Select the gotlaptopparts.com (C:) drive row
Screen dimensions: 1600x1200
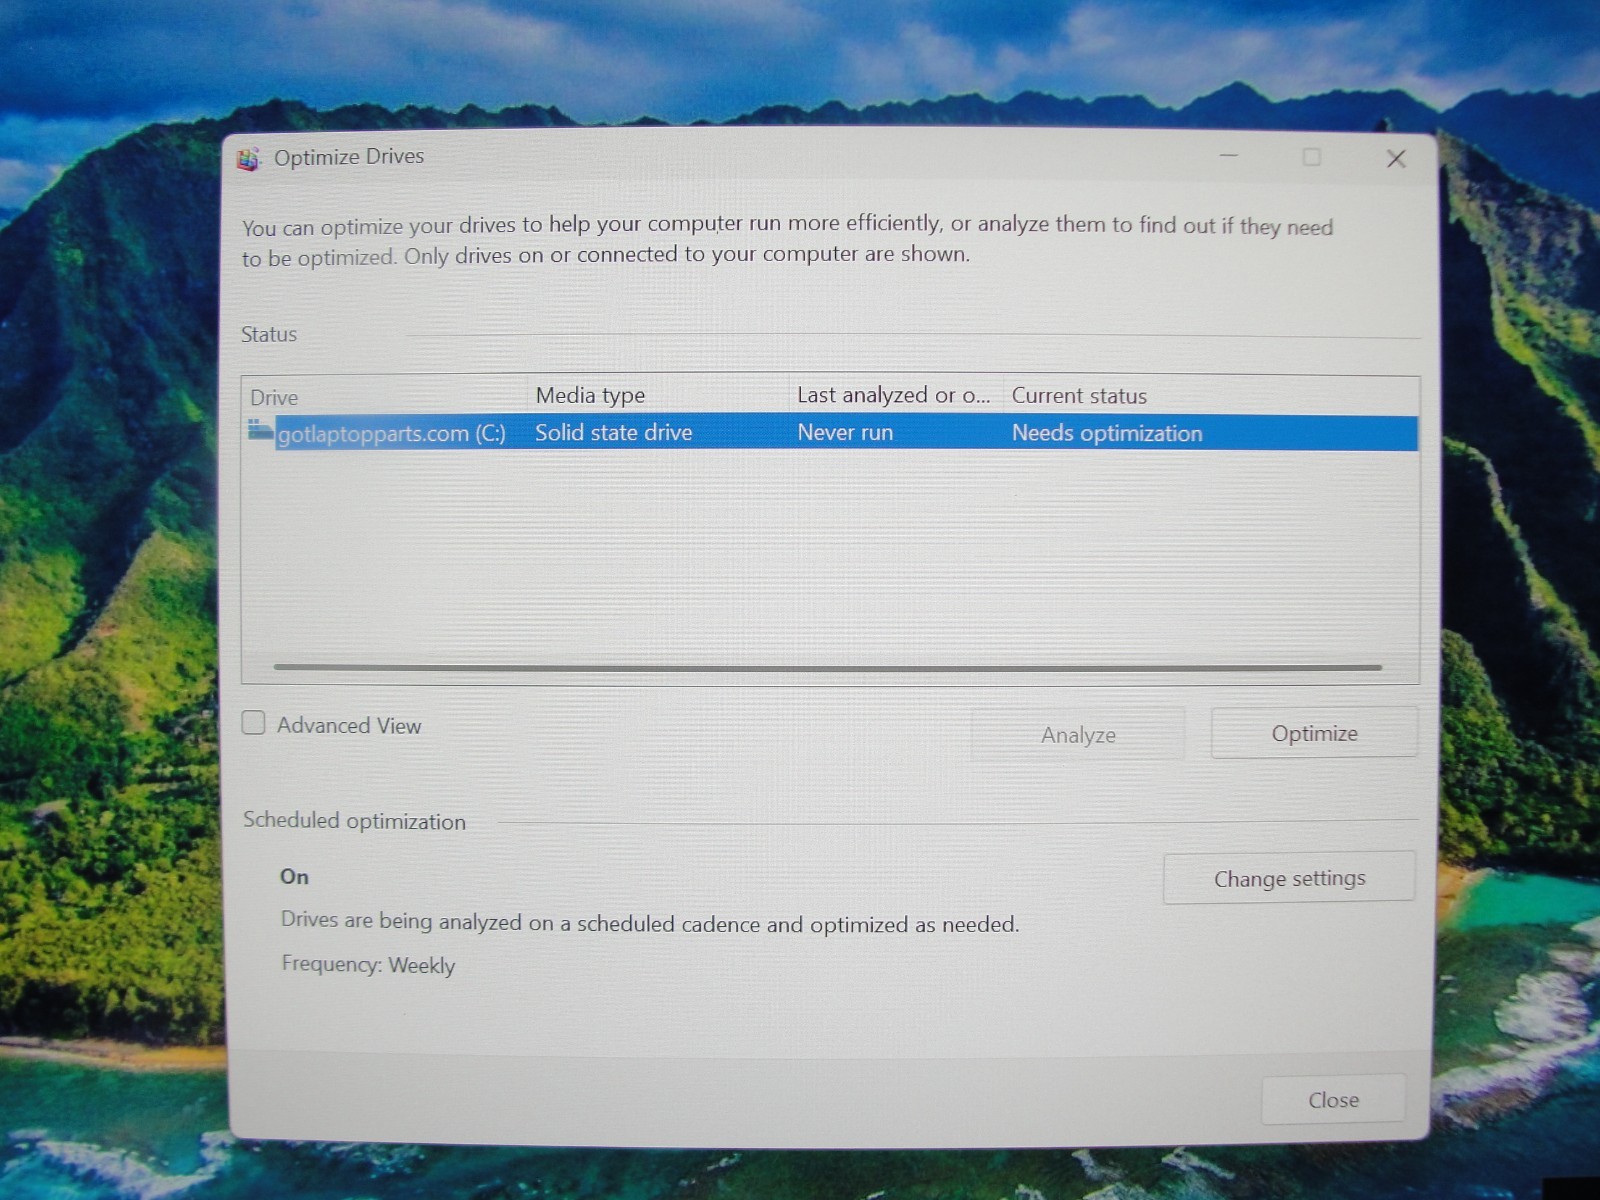[x=831, y=433]
